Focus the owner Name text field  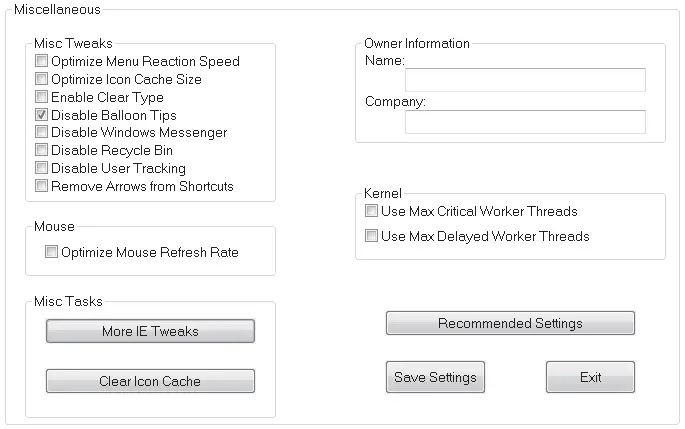pos(525,80)
